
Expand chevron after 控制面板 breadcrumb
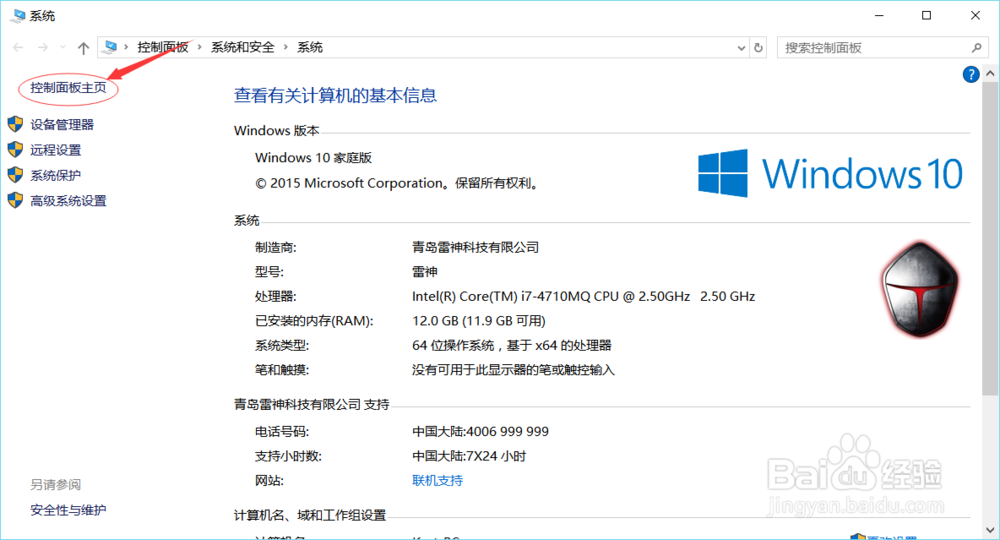(200, 47)
